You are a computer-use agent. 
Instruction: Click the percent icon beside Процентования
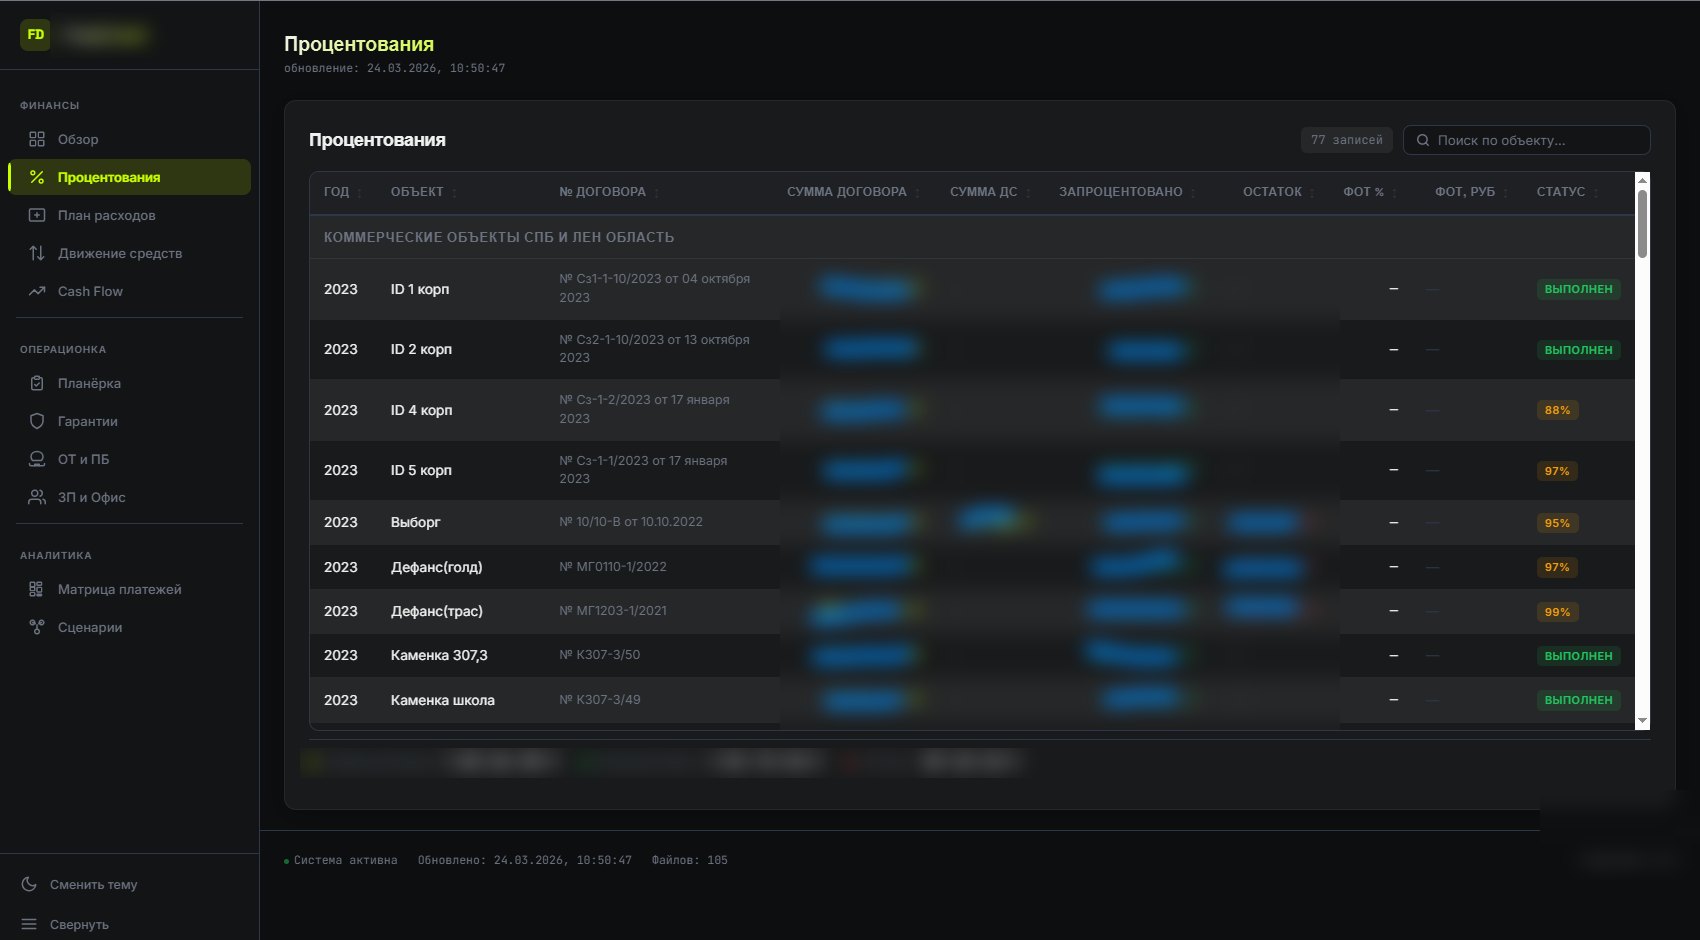37,177
